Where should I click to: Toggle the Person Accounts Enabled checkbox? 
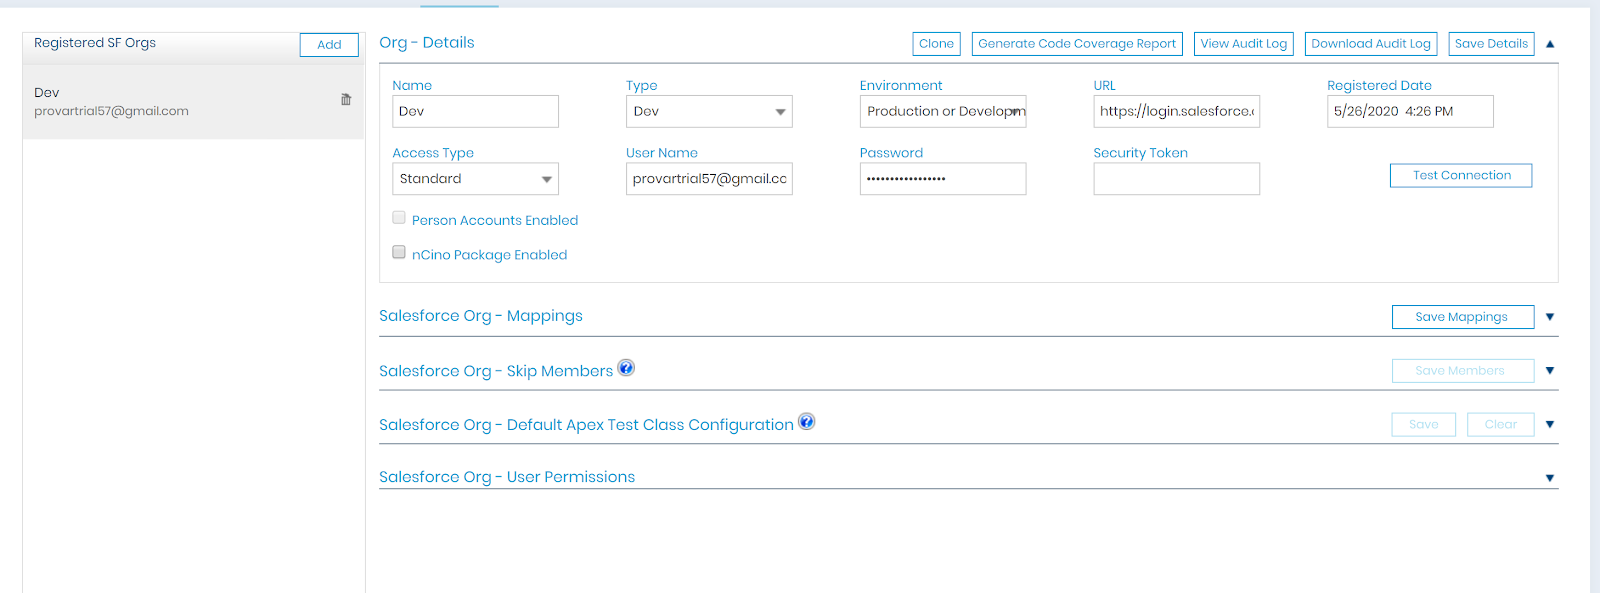click(399, 218)
